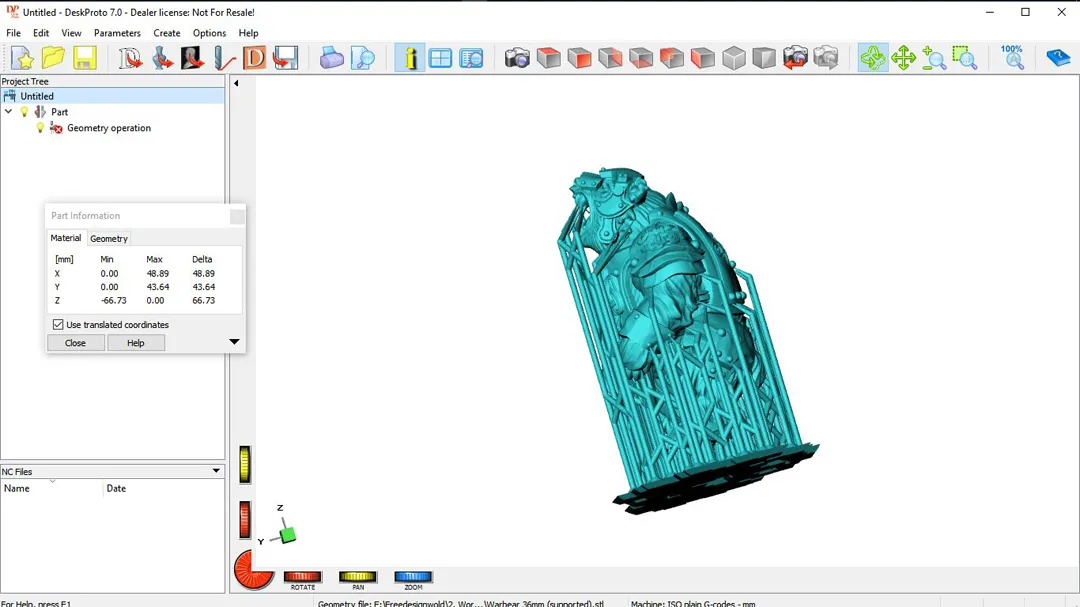Toggle the light bulb visibility for Part
The height and width of the screenshot is (607, 1080).
click(25, 112)
